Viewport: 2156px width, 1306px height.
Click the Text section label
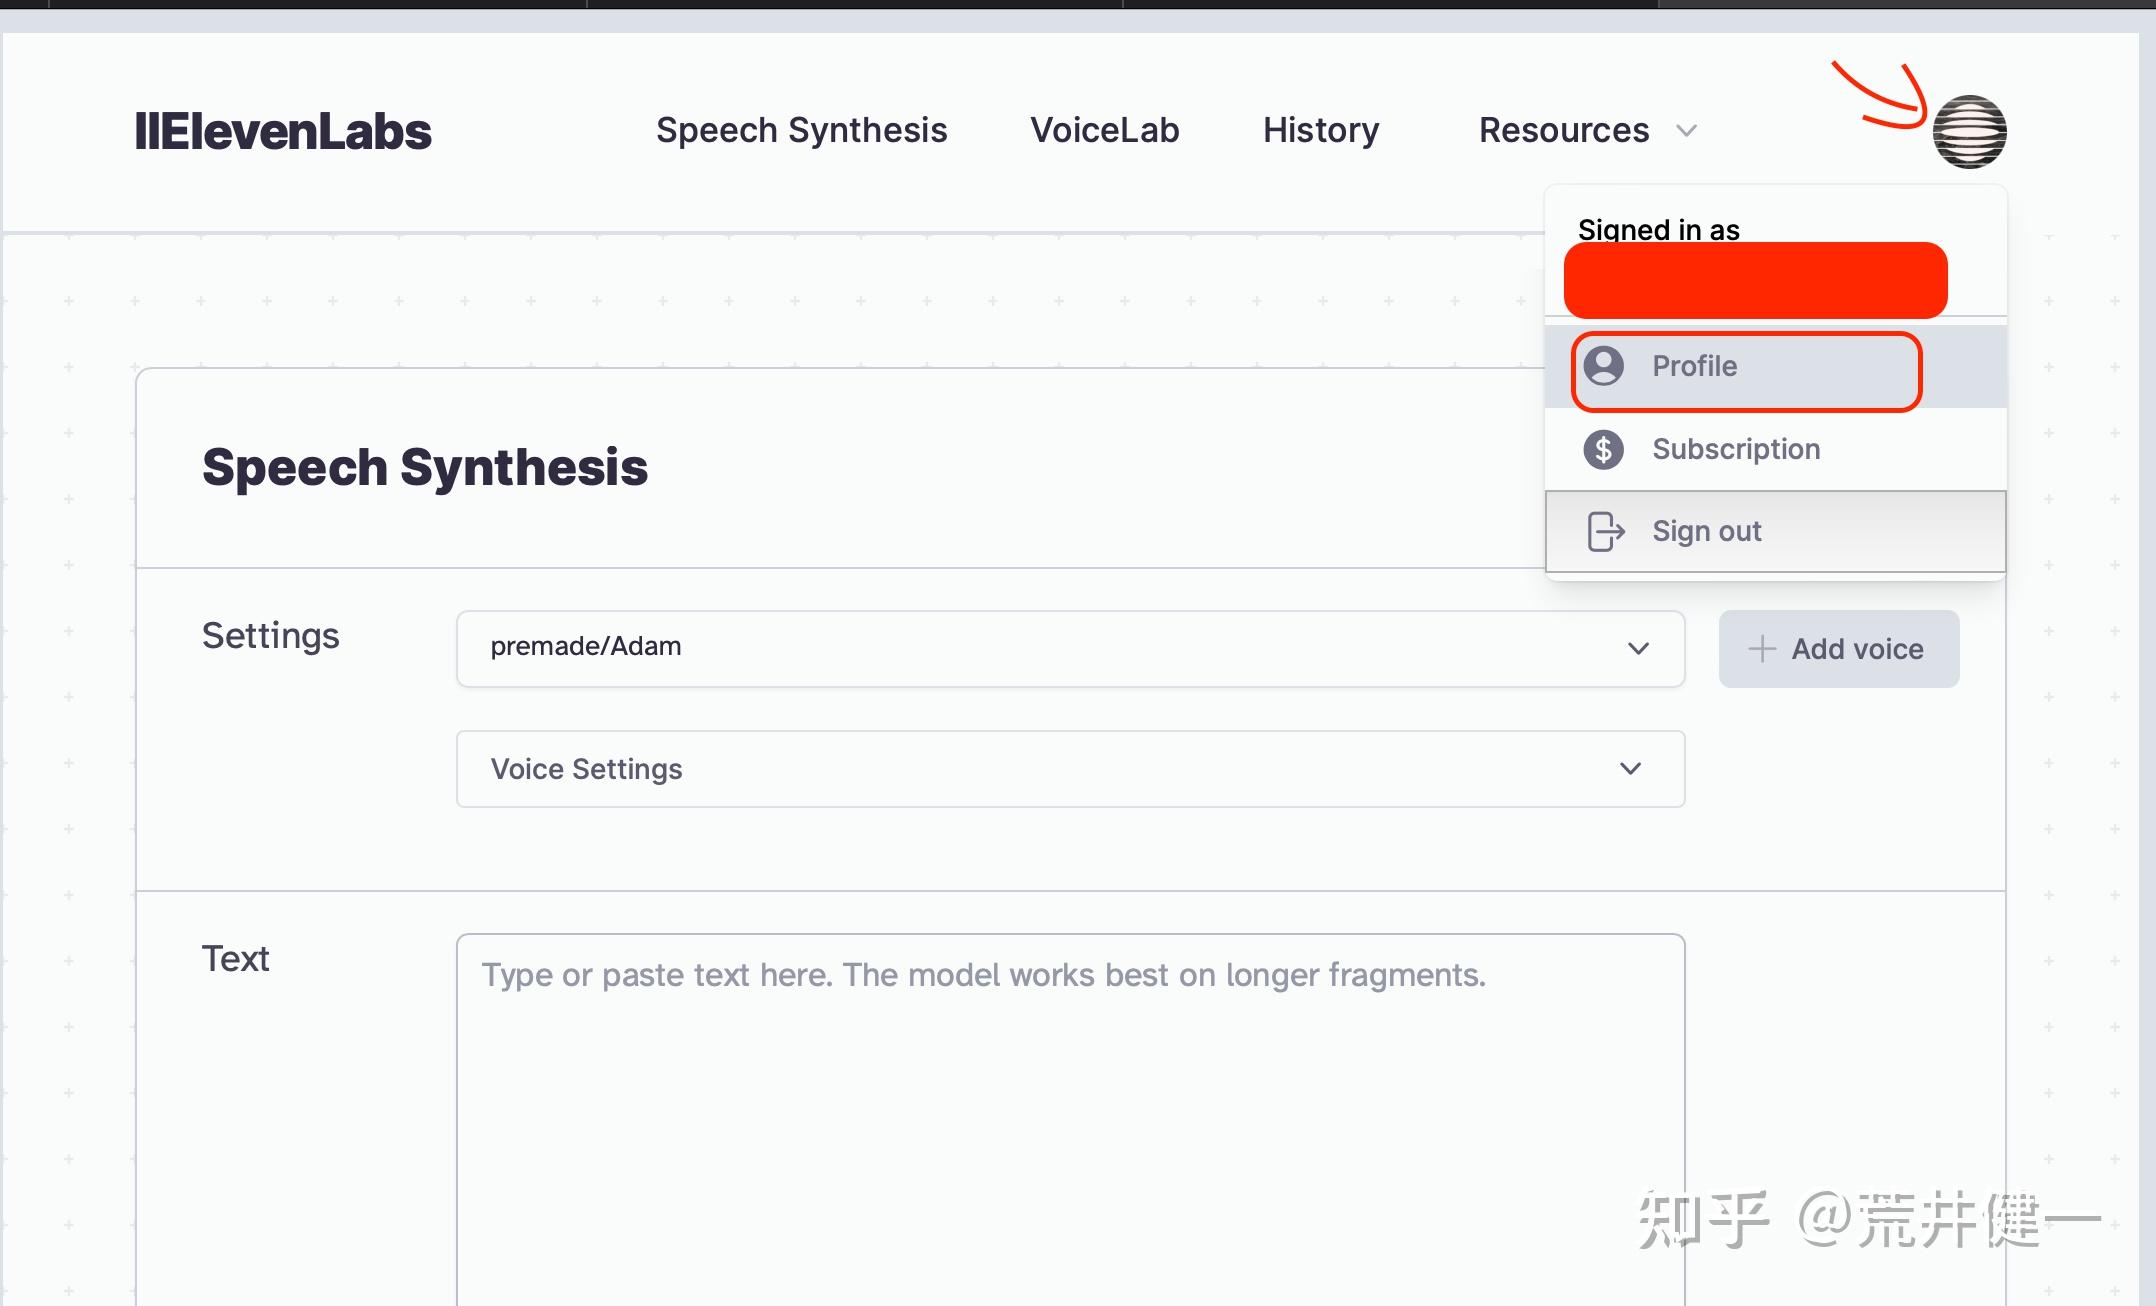pos(236,958)
